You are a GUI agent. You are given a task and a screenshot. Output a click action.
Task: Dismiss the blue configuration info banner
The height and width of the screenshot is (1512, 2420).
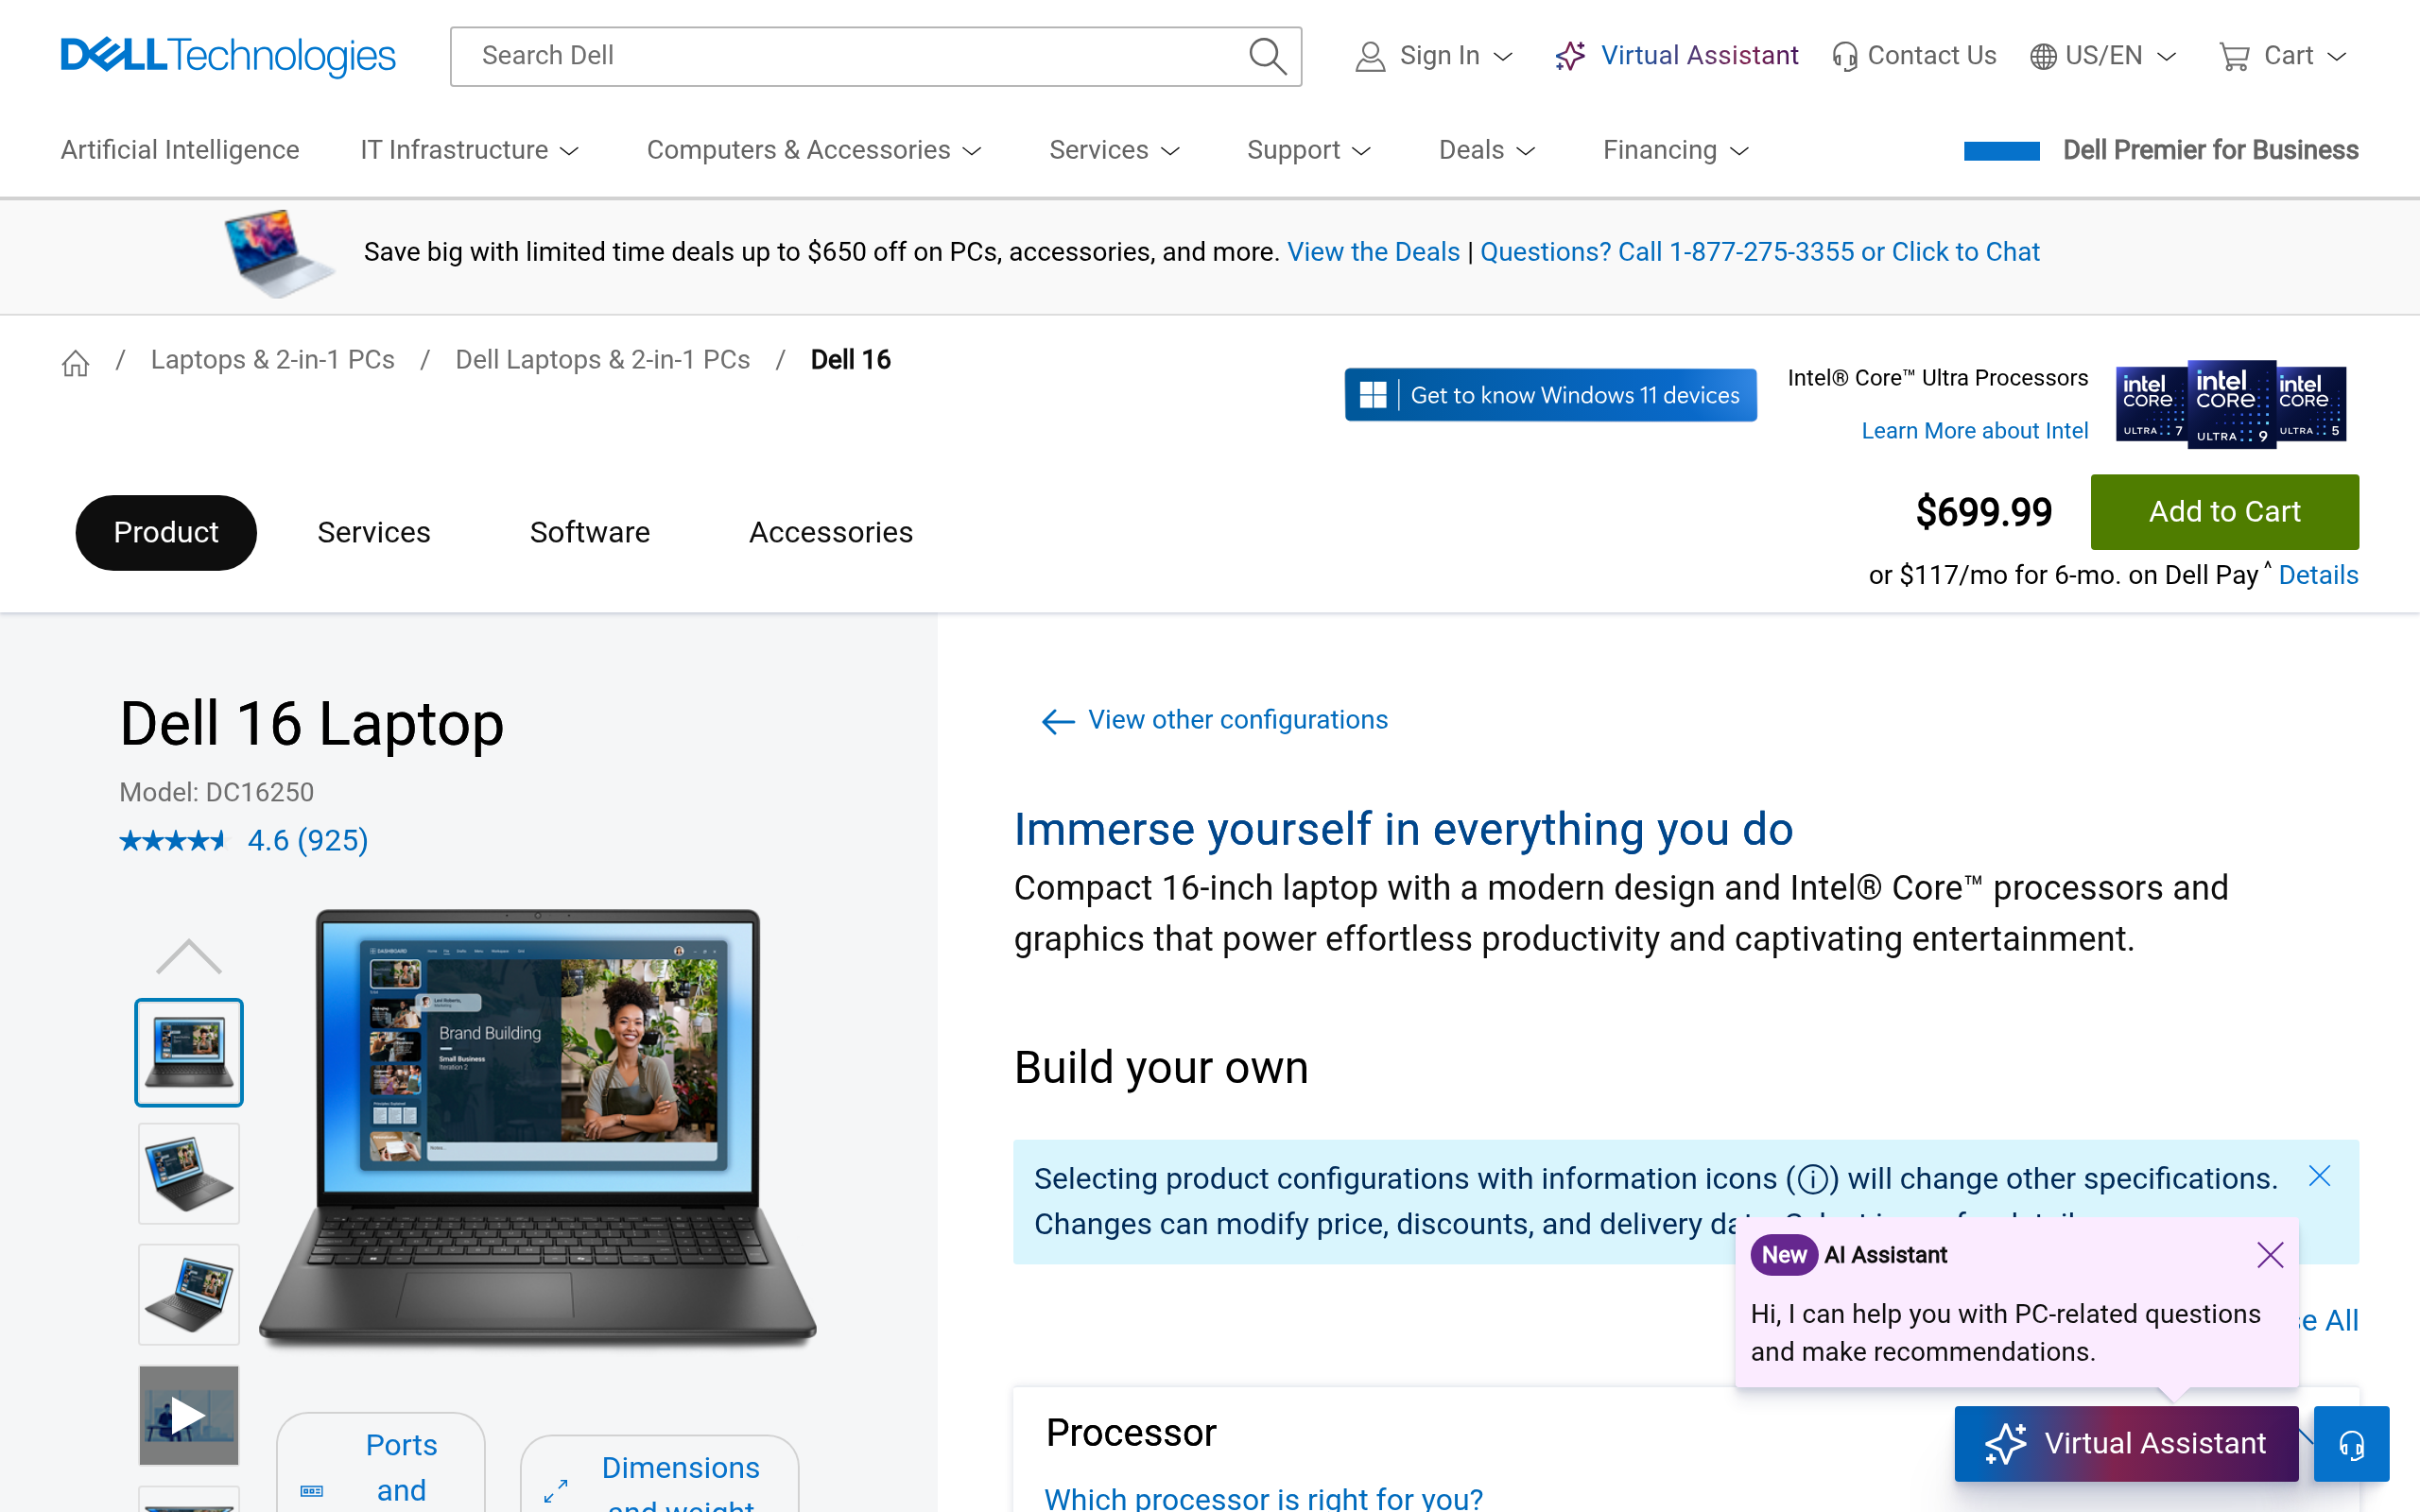(2319, 1176)
